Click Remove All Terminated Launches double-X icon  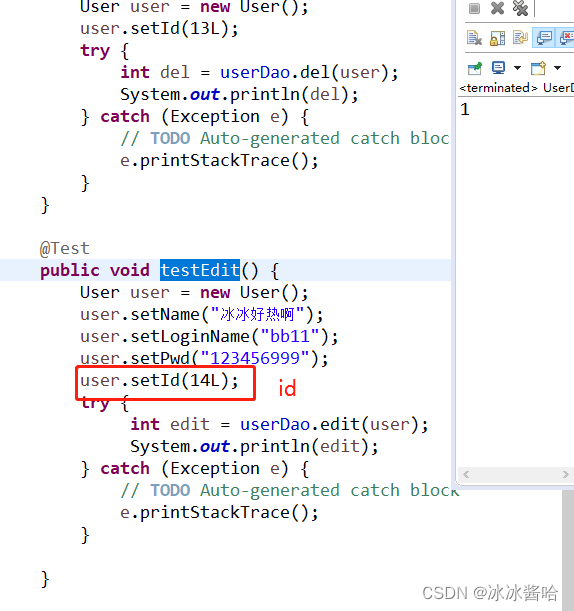click(x=520, y=8)
